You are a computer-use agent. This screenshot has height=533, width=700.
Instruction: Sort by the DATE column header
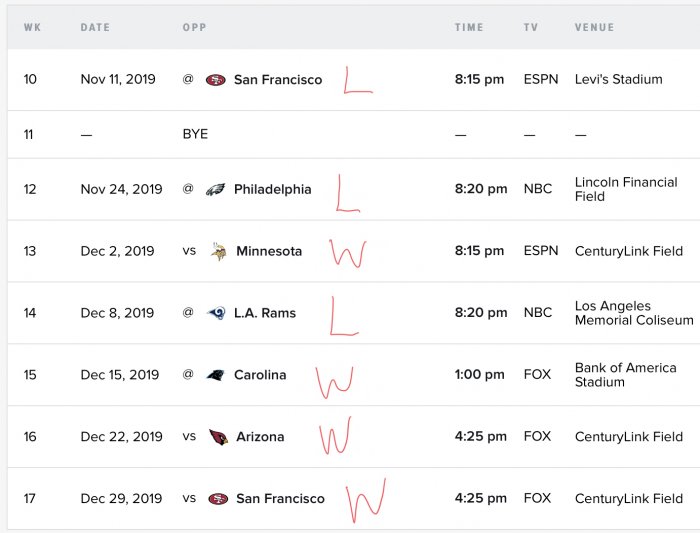point(95,27)
